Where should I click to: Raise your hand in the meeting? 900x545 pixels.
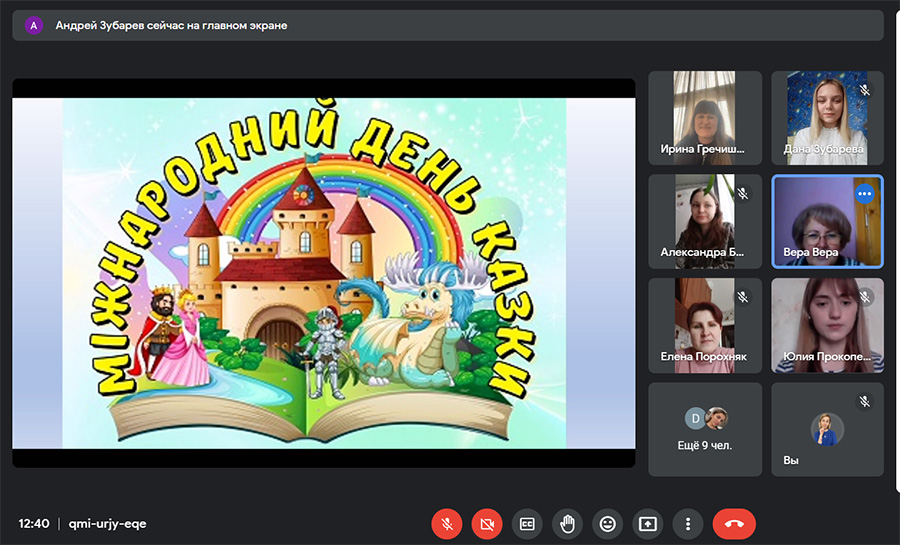[x=567, y=523]
